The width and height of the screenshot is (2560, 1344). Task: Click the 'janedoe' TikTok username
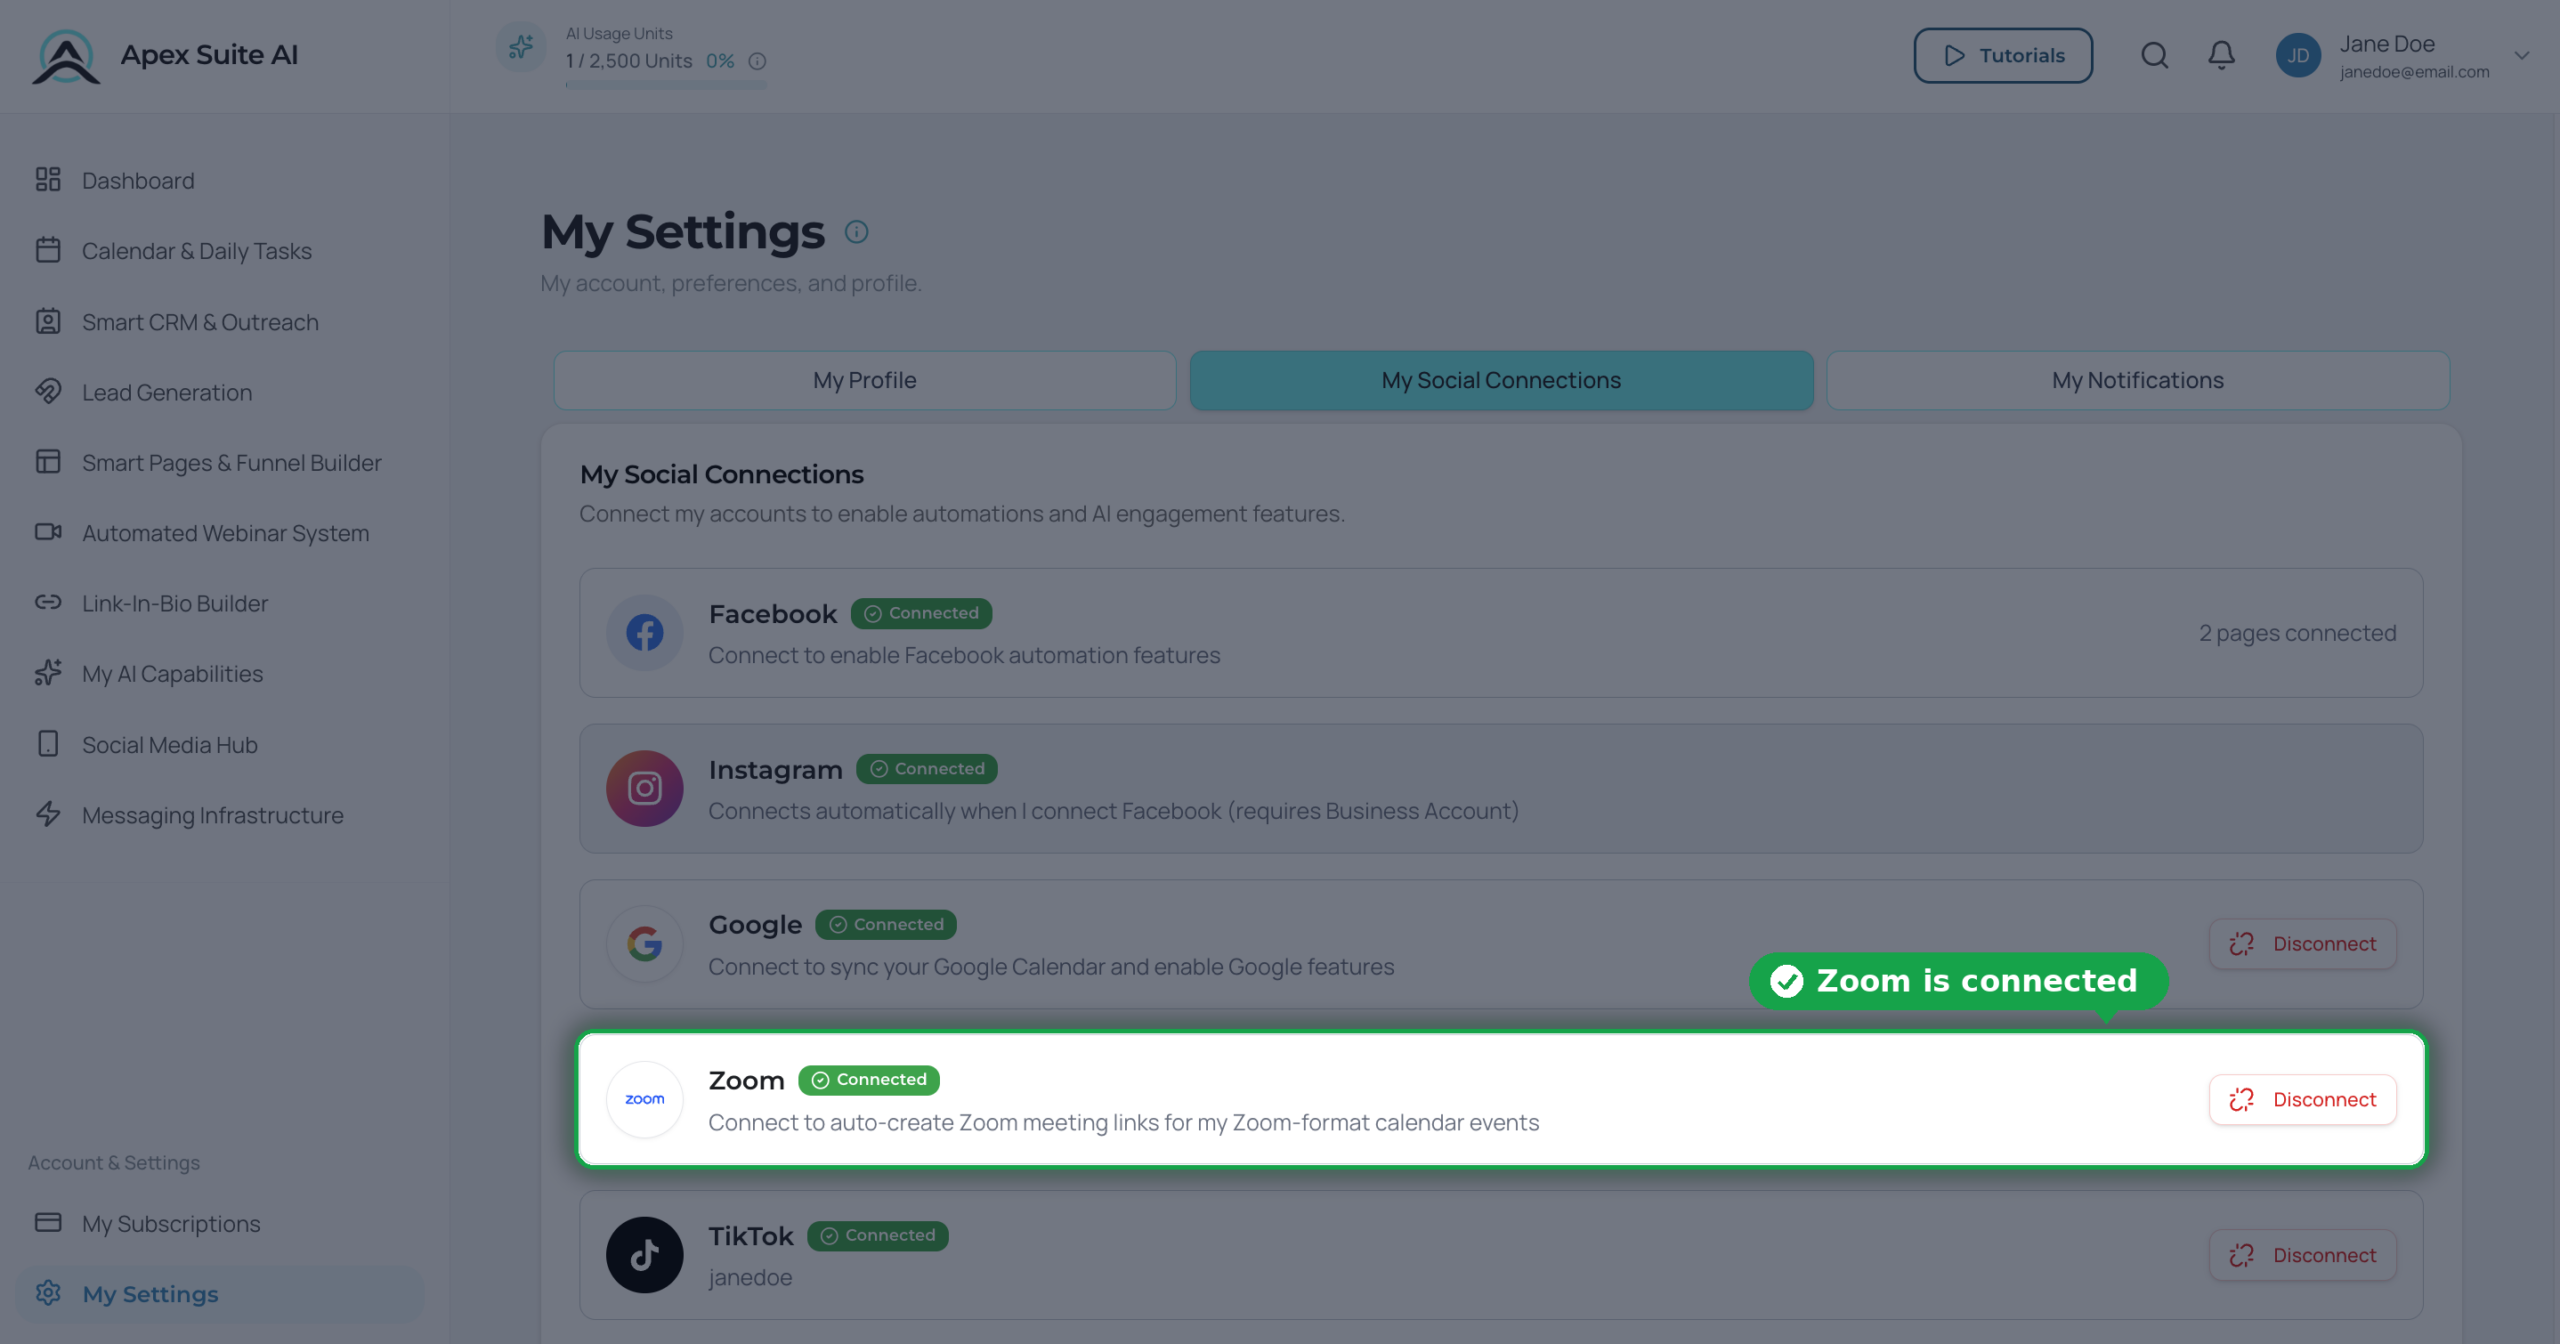pyautogui.click(x=750, y=1277)
